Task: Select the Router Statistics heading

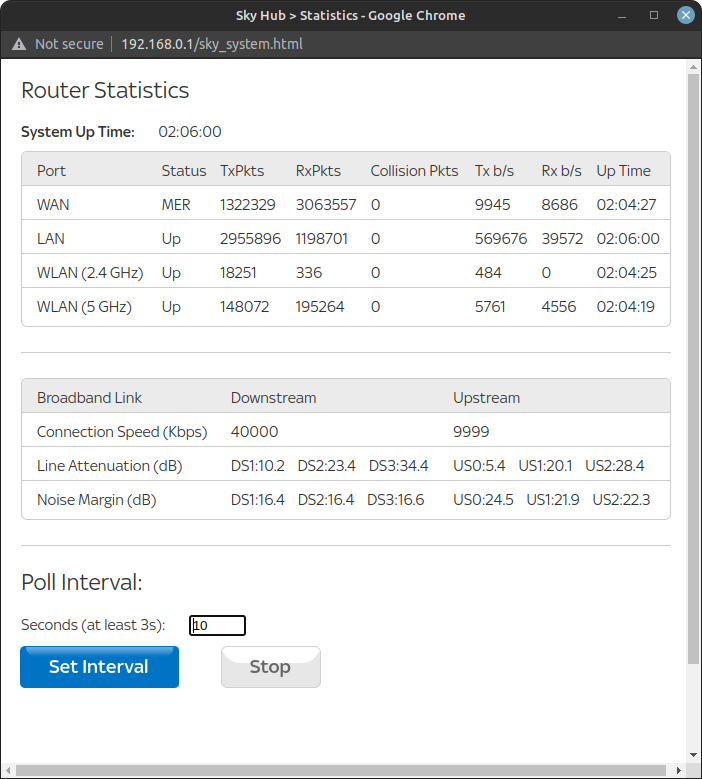Action: (105, 90)
